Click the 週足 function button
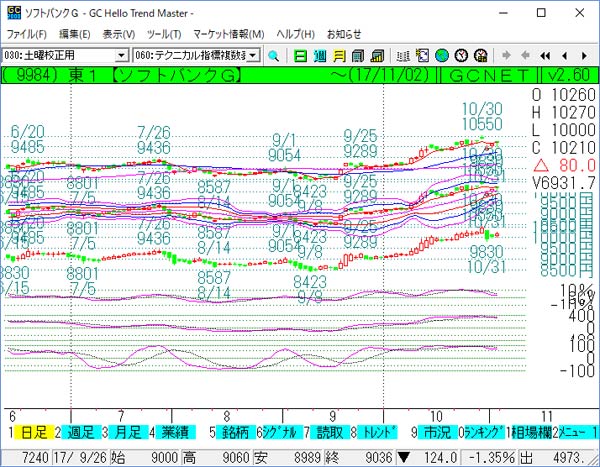The width and height of the screenshot is (600, 467). [x=81, y=432]
